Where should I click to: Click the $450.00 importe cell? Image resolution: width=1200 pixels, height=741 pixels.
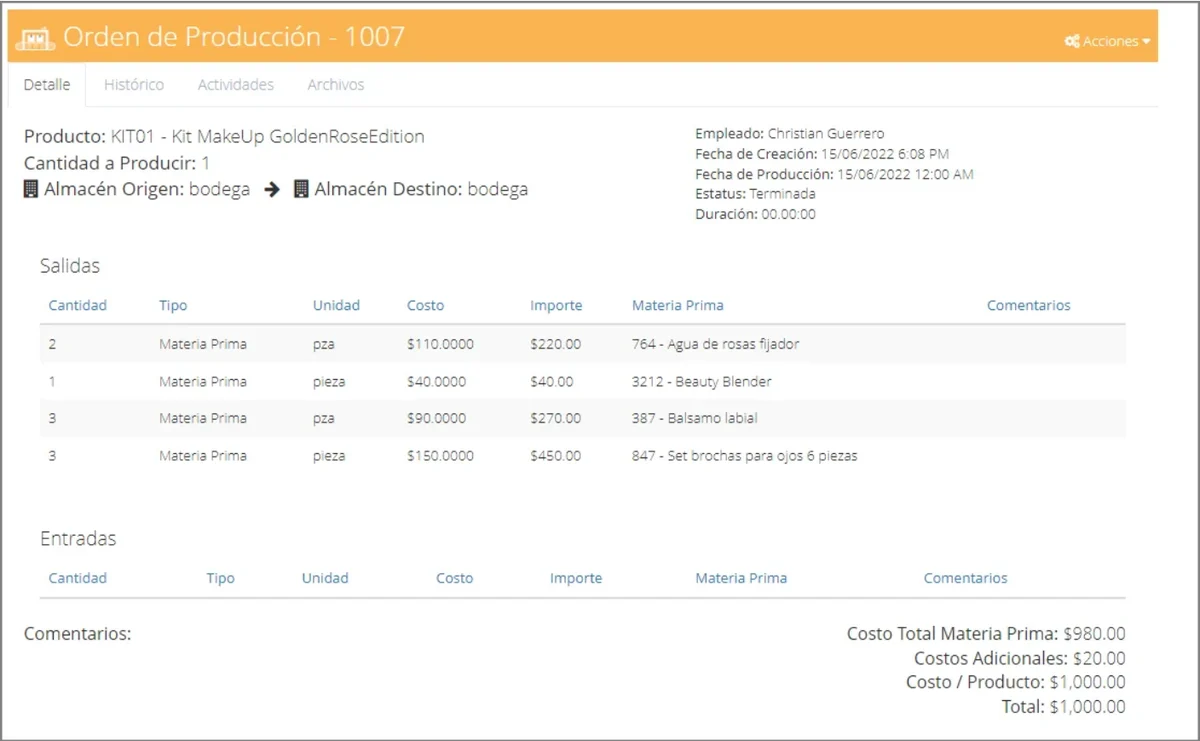[x=555, y=456]
